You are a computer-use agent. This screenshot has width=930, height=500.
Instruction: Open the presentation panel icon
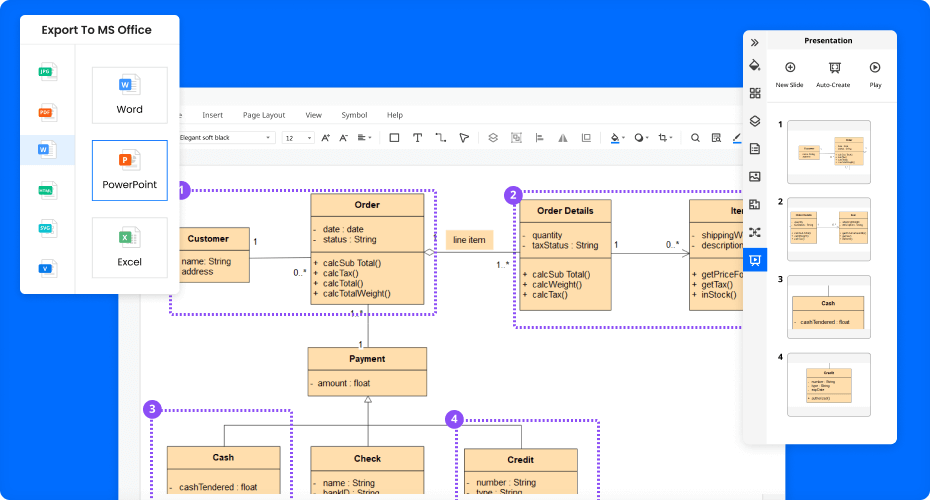[754, 260]
